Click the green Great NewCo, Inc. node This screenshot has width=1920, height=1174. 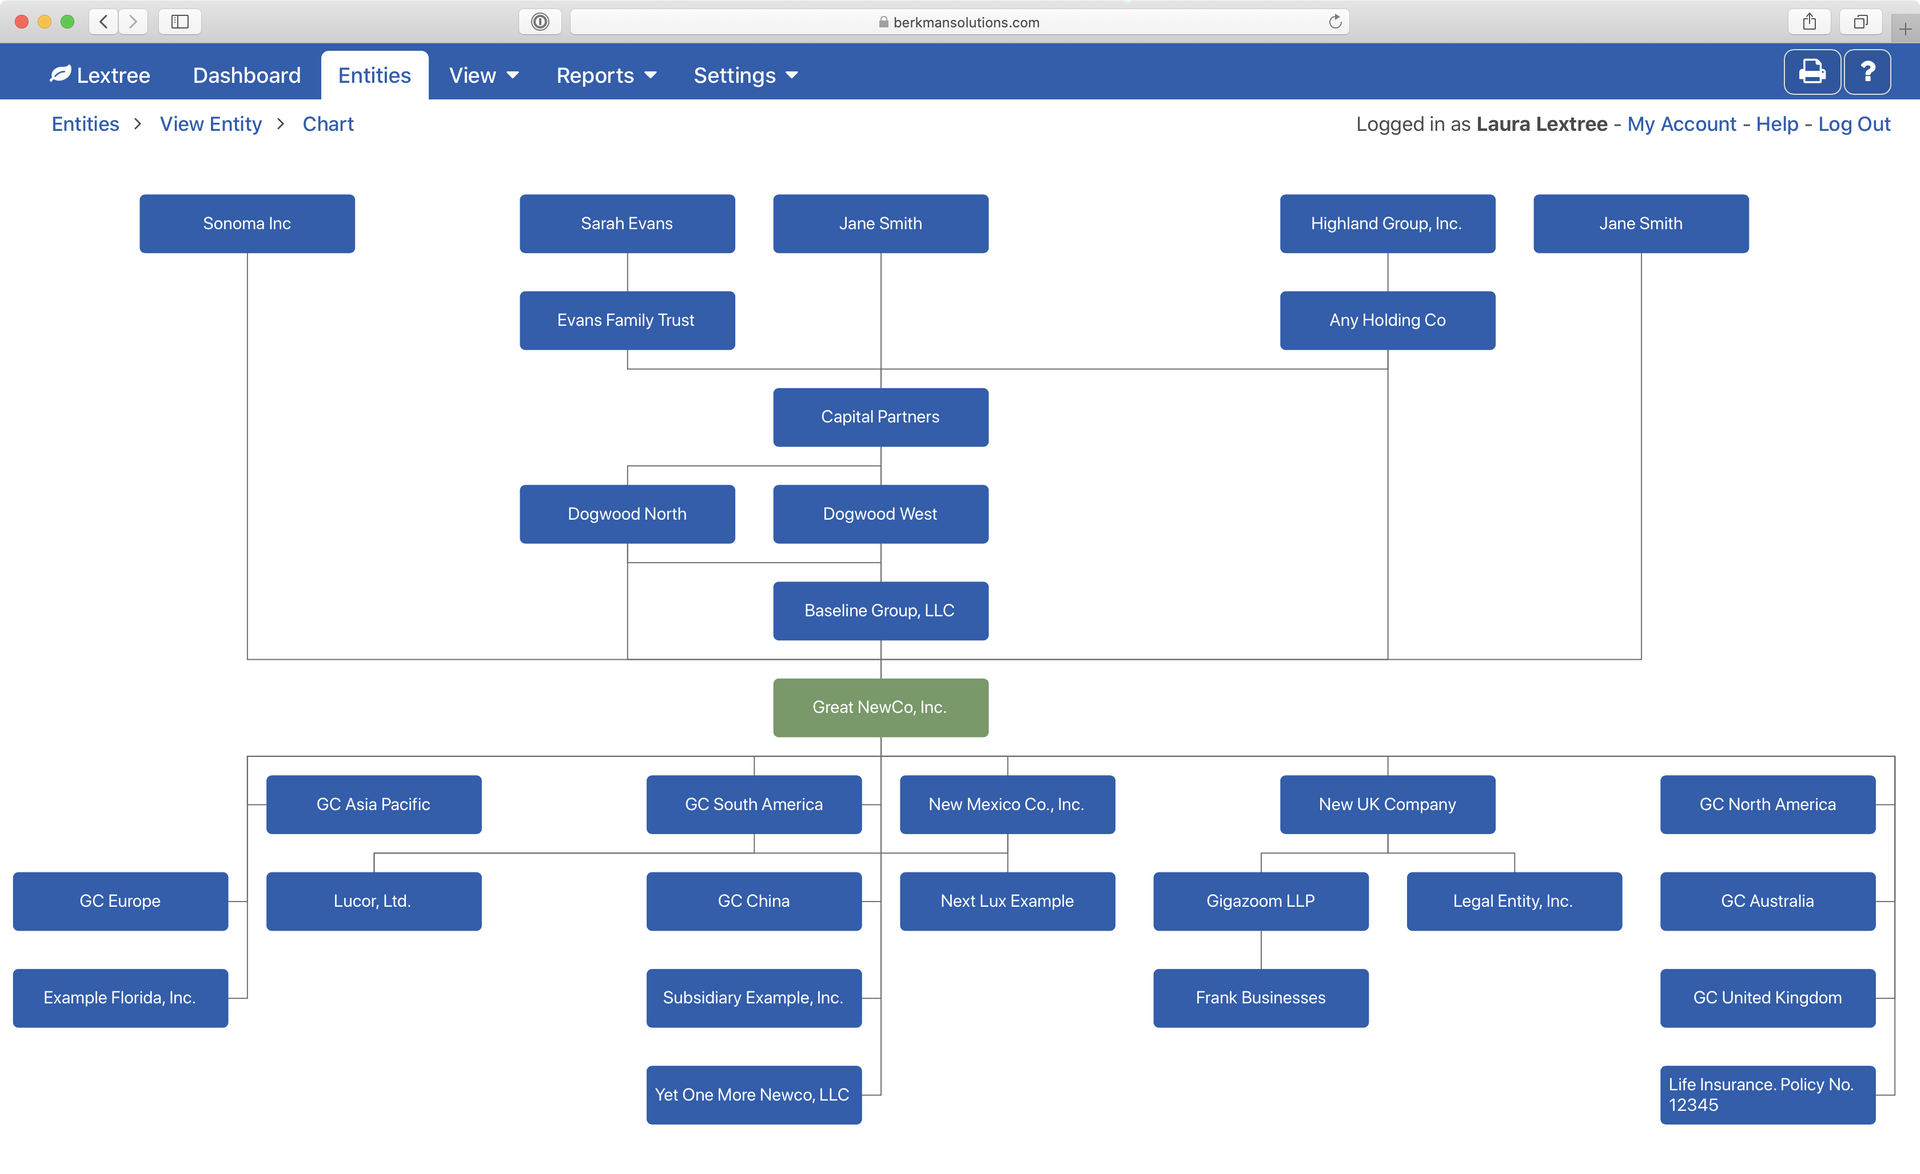880,708
